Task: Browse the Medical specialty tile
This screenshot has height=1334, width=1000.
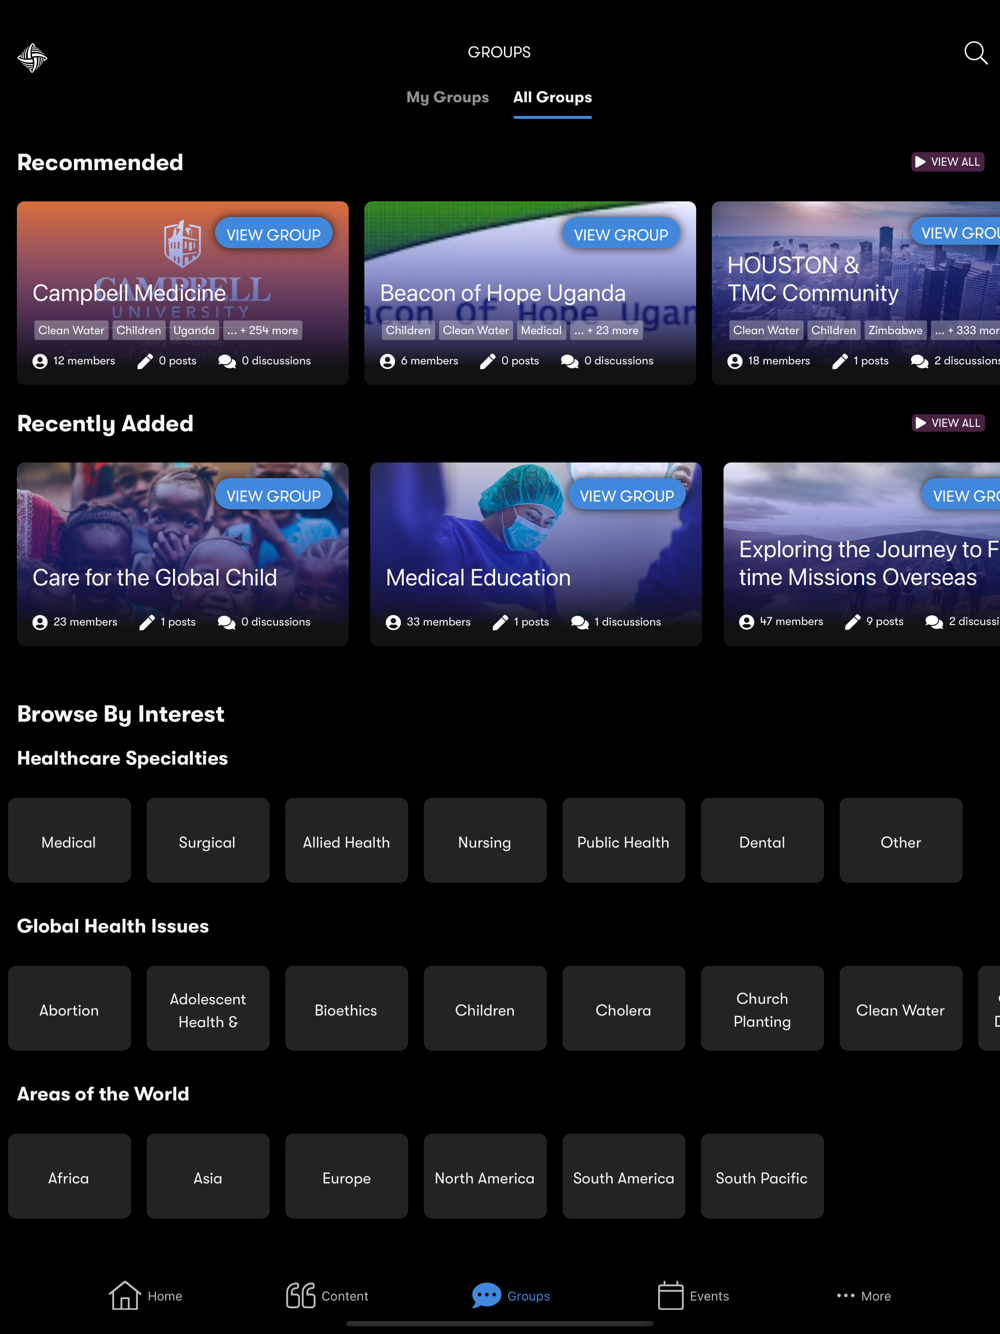Action: point(69,841)
